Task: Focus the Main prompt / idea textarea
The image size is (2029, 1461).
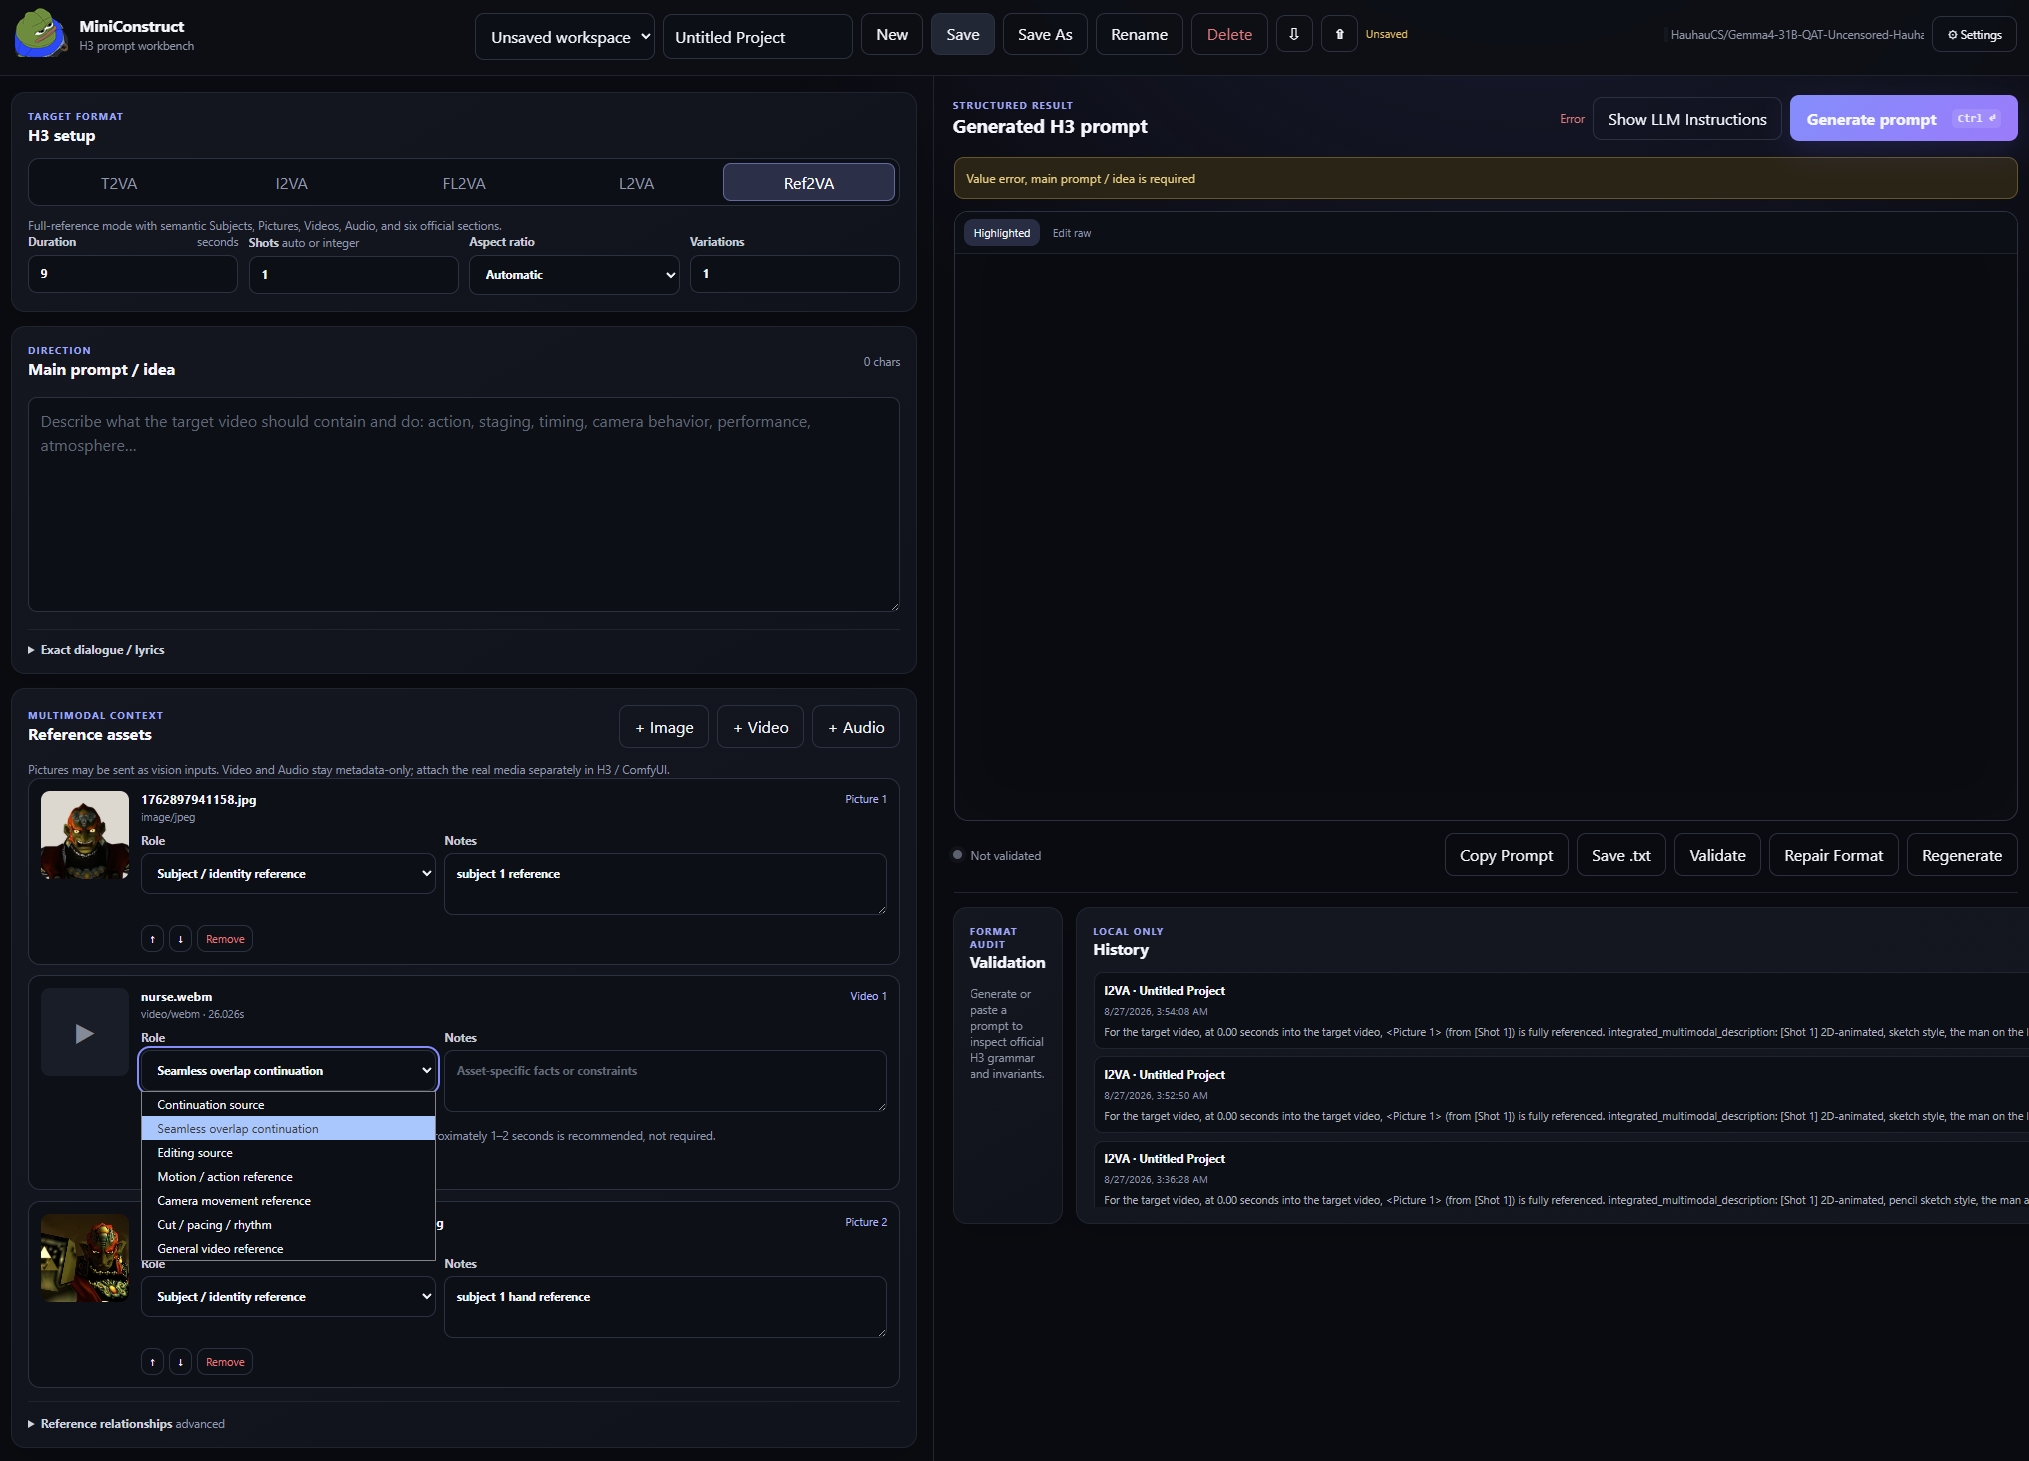Action: point(464,505)
